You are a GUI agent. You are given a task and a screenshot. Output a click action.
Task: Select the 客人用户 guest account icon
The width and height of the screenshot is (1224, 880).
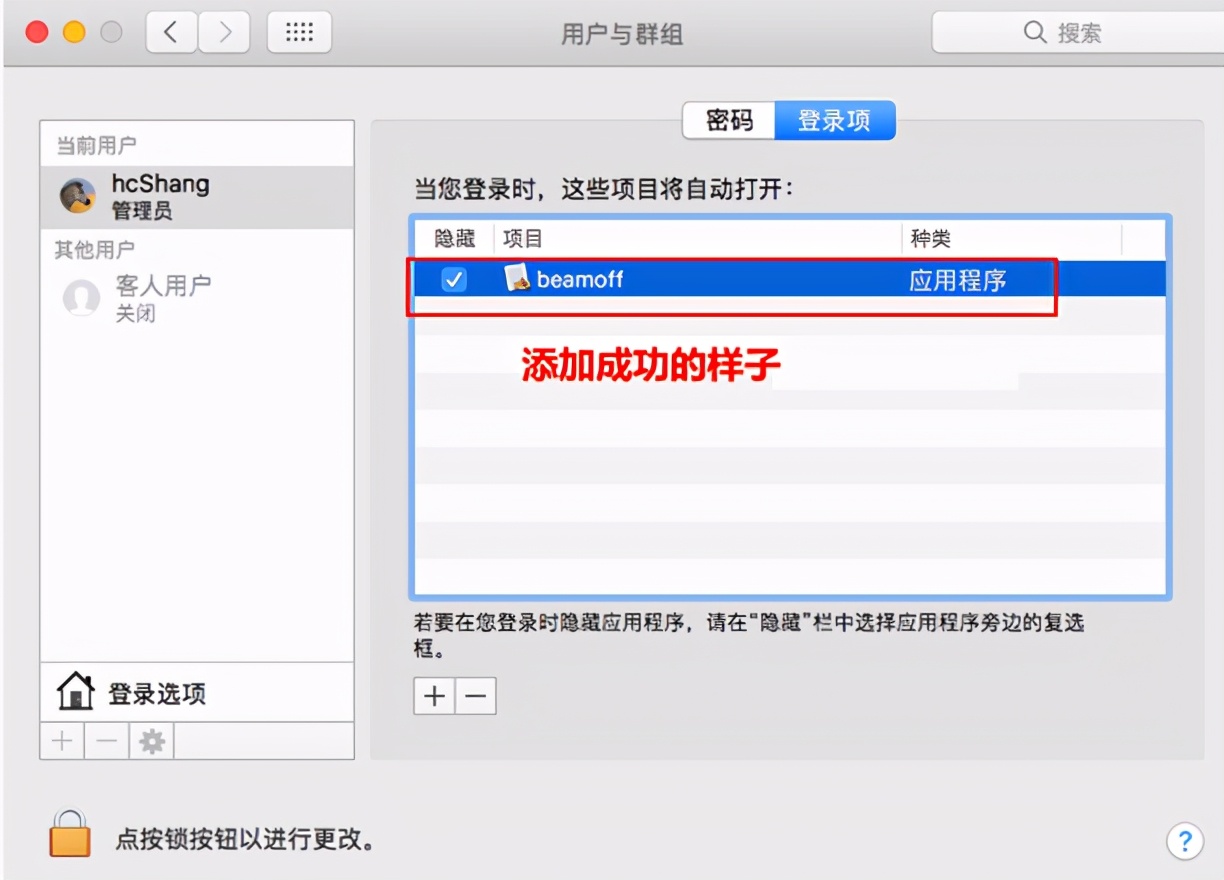tap(80, 298)
